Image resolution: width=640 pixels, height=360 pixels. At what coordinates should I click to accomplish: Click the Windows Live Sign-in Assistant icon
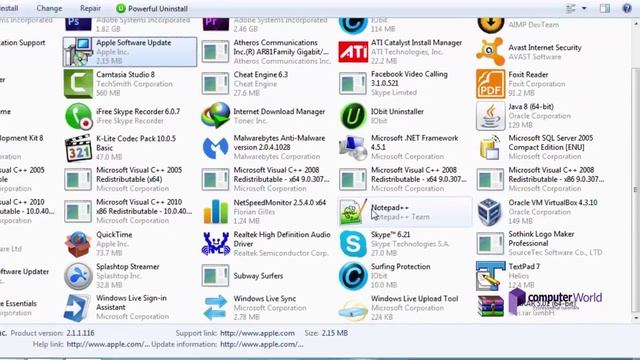tap(77, 308)
